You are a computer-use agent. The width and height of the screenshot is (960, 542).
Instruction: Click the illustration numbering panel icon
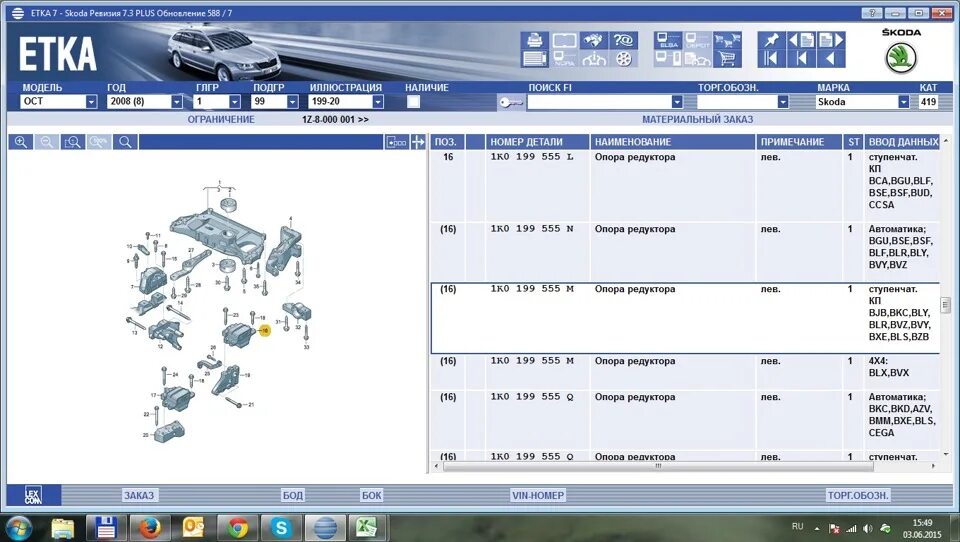(396, 142)
